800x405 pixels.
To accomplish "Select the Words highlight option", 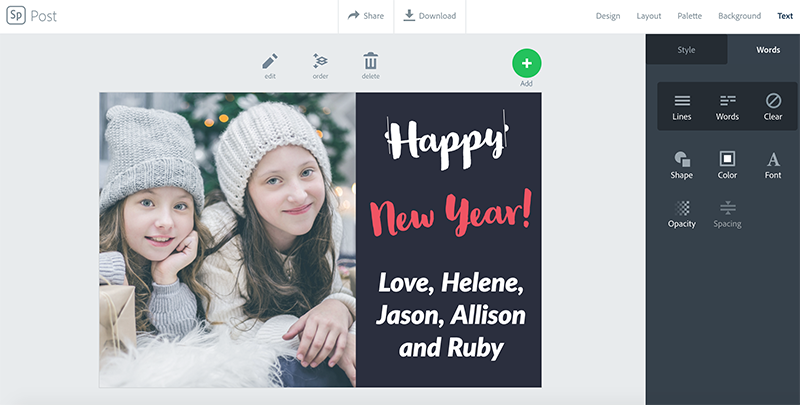I will click(727, 107).
